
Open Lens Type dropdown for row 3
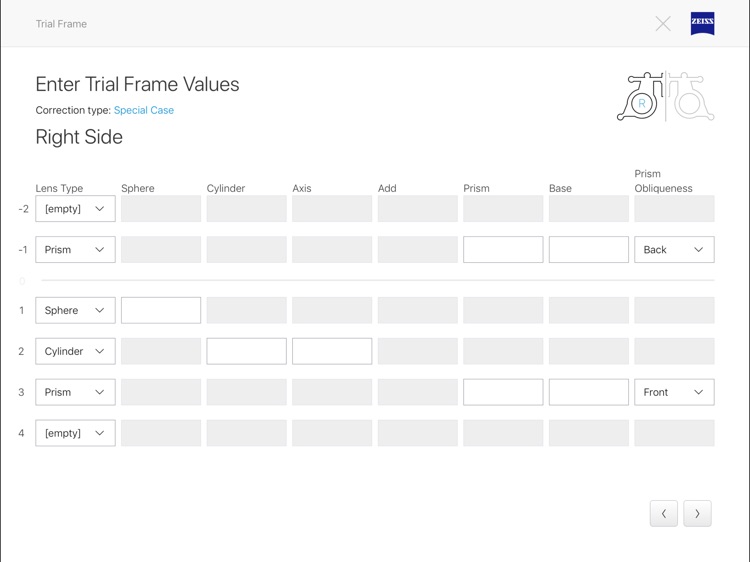click(75, 392)
